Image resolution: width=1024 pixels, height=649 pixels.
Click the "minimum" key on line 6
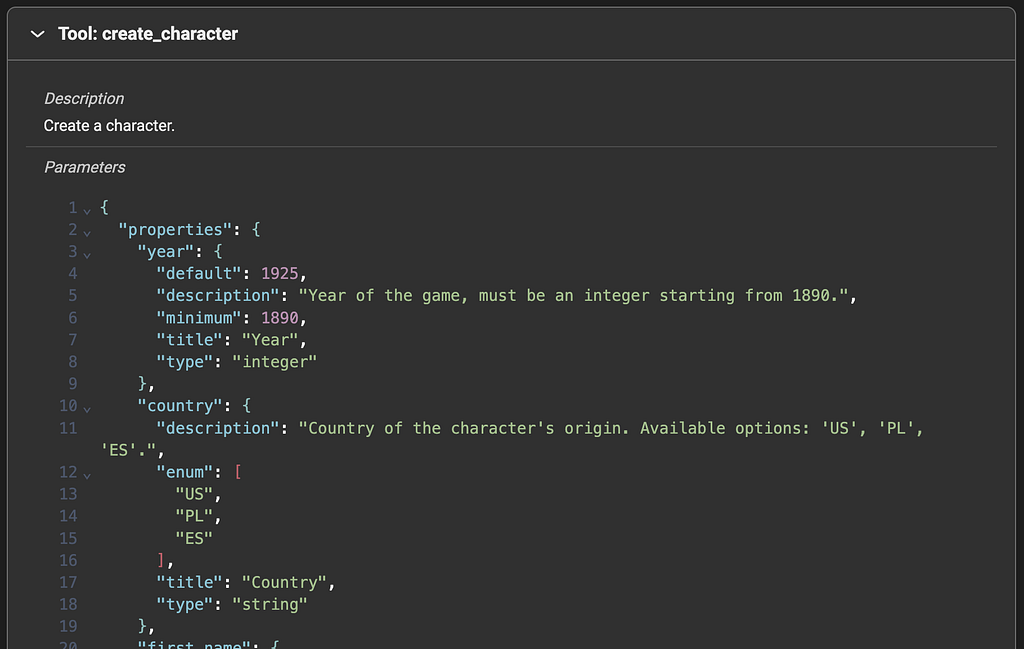point(199,318)
